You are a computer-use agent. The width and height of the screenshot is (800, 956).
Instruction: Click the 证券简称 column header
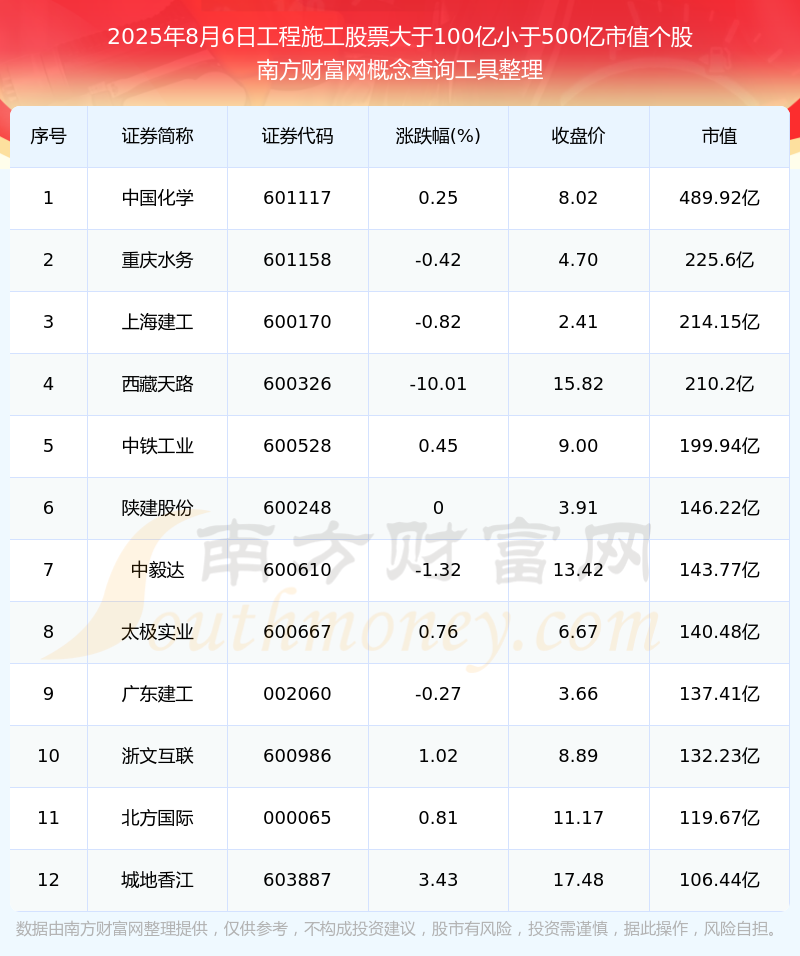tap(157, 136)
